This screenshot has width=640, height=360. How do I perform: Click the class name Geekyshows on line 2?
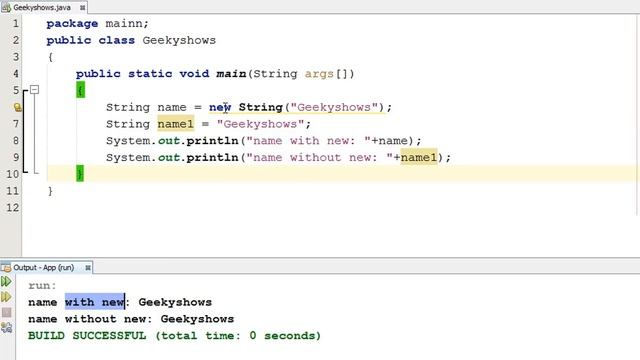tap(179, 40)
